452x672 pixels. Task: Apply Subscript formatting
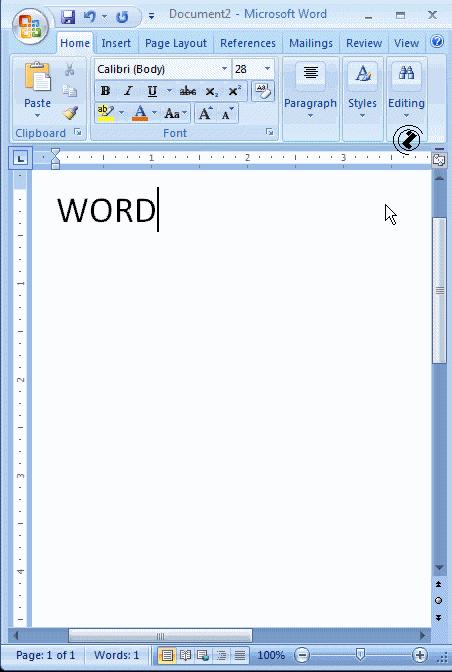tap(211, 91)
